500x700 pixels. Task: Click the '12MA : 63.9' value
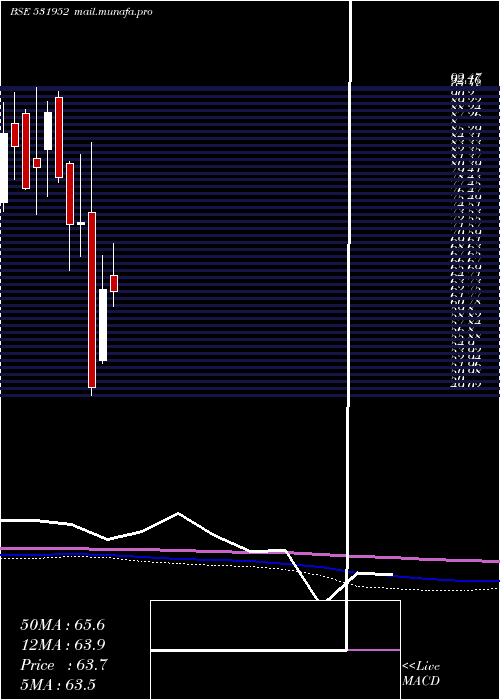pos(63,645)
